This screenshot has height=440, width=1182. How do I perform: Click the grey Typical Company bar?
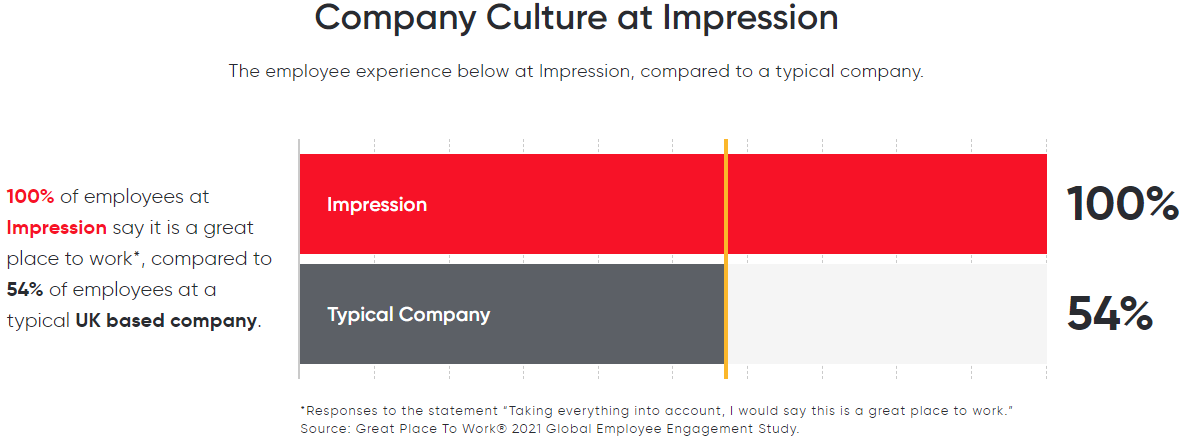(x=512, y=314)
